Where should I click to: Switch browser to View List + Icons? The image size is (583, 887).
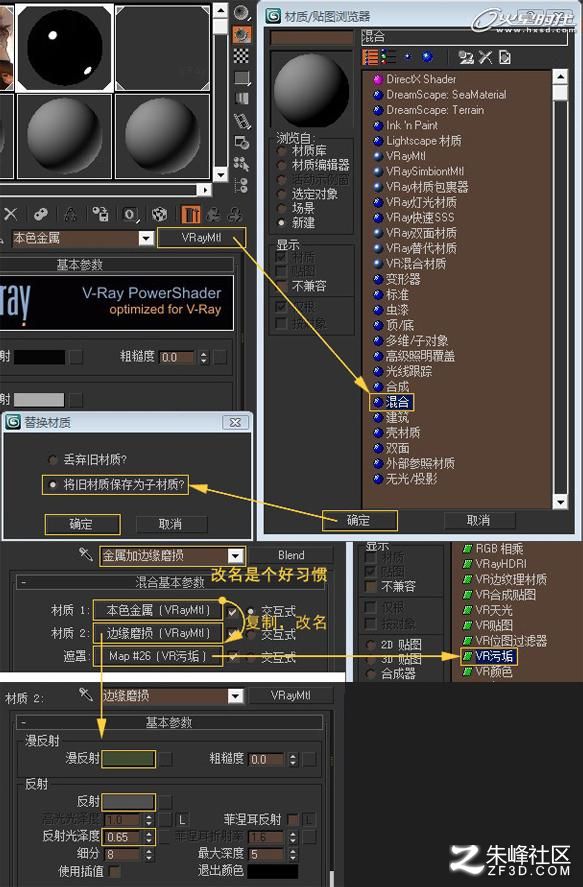click(x=388, y=57)
